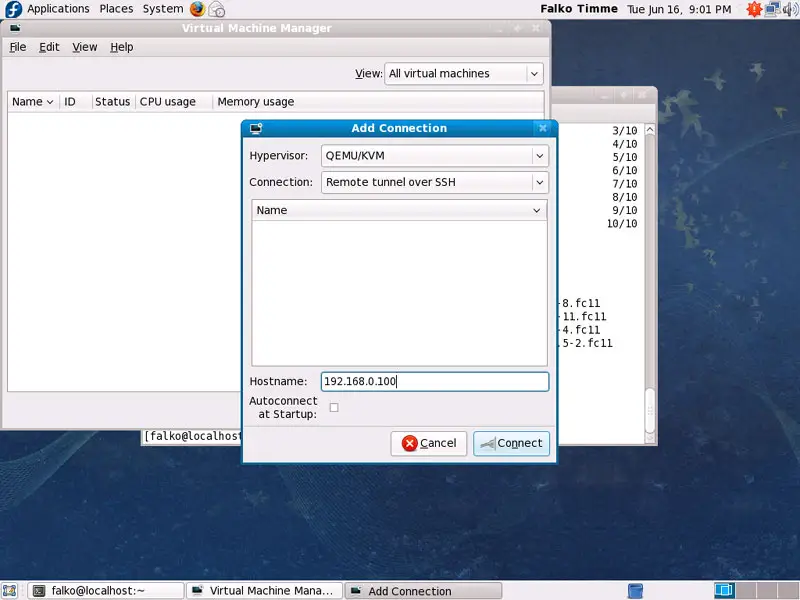Click the '10/10' line in the terminal
Screen dimensions: 800x600
point(622,223)
